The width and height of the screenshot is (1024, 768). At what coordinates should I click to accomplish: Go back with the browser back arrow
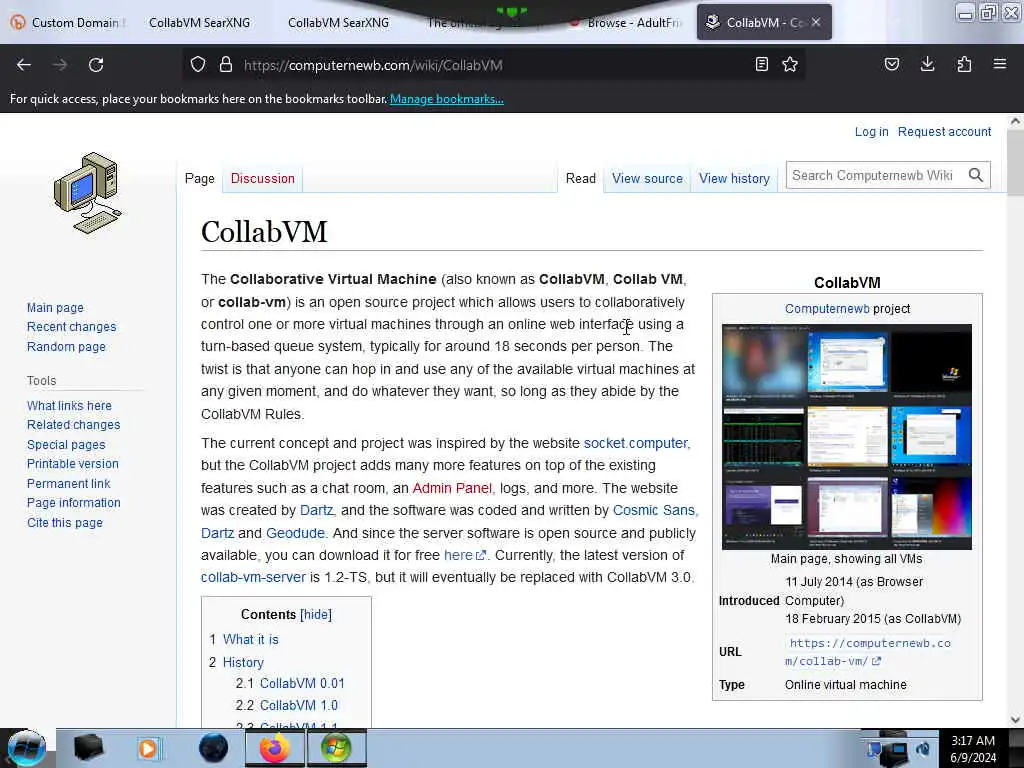tap(24, 65)
